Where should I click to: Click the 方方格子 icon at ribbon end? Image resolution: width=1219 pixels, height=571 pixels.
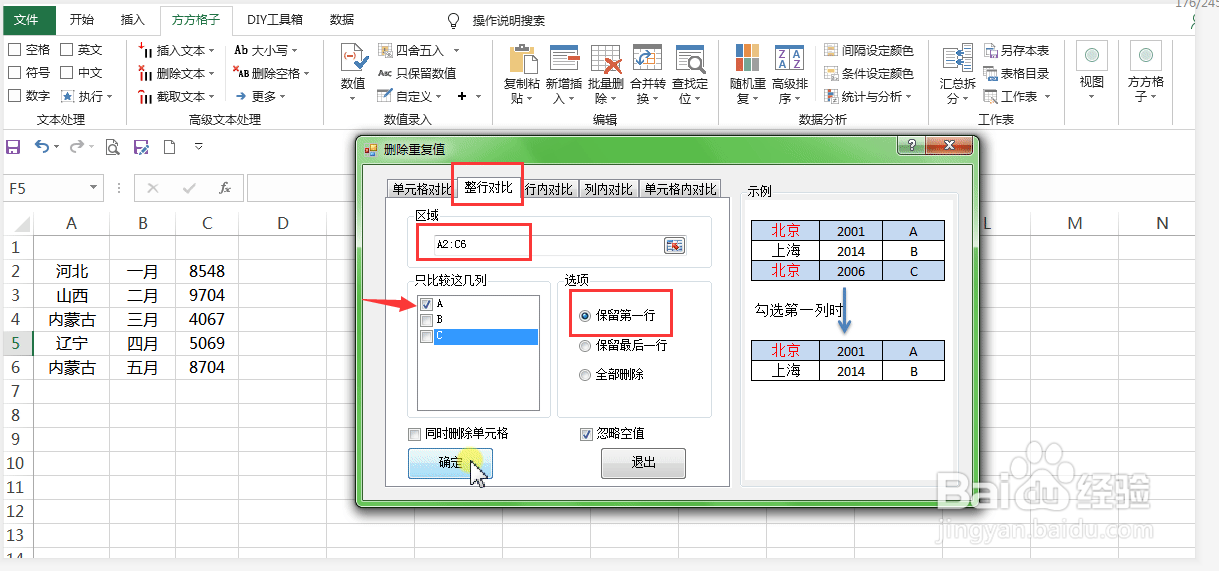point(1145,57)
